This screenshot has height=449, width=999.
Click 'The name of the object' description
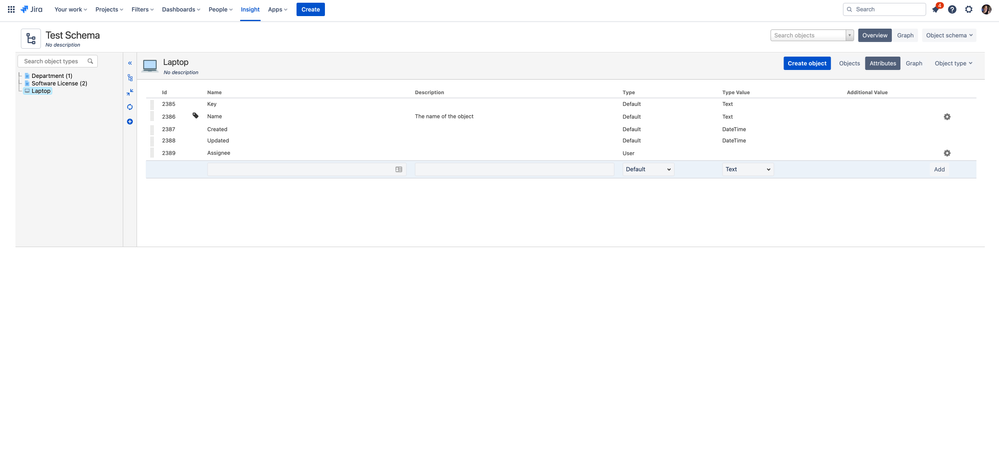pos(444,117)
